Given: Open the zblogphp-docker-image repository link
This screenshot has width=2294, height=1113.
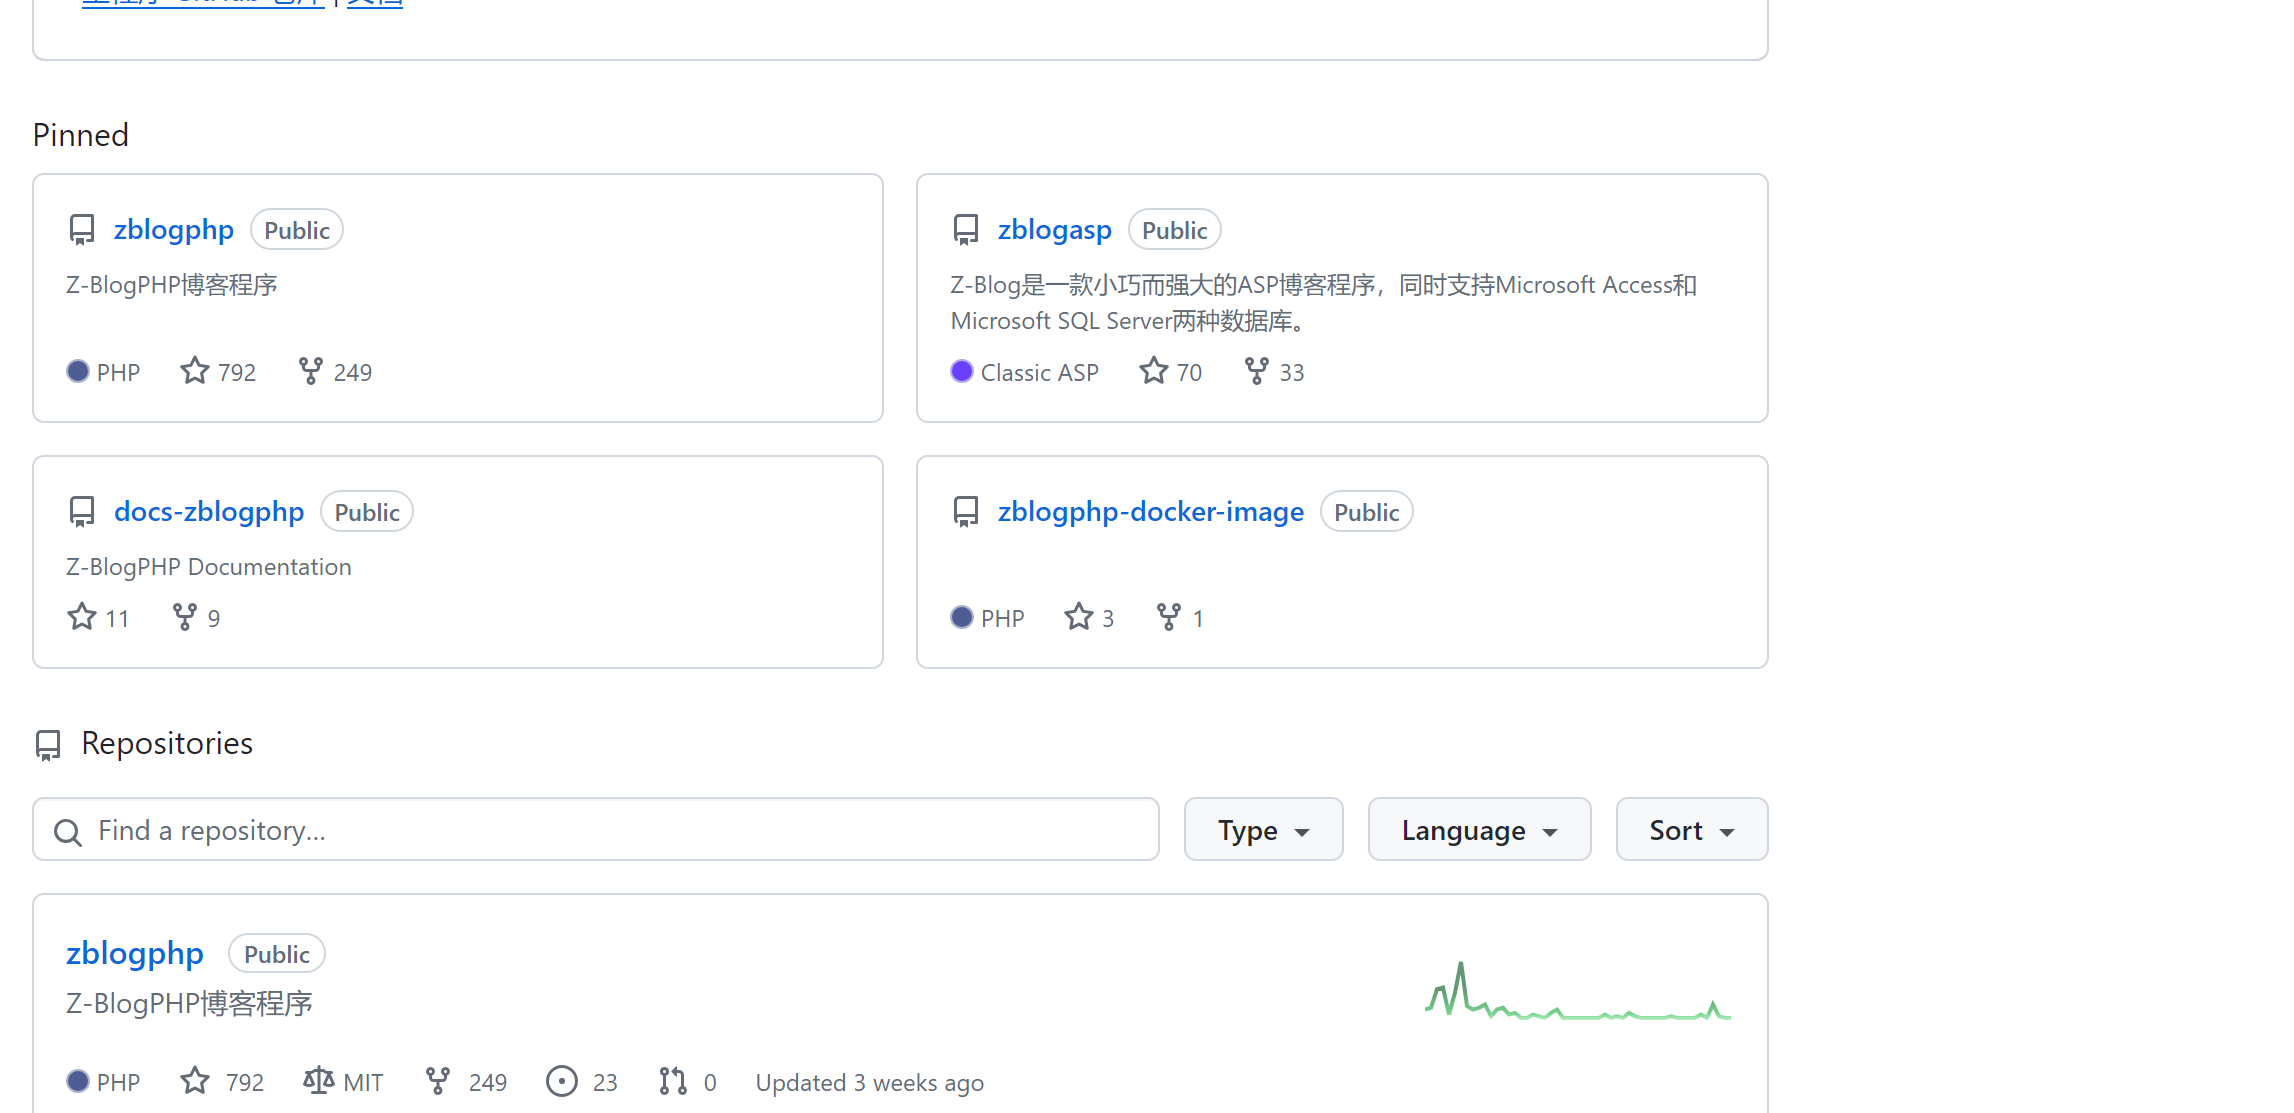Looking at the screenshot, I should point(1150,512).
